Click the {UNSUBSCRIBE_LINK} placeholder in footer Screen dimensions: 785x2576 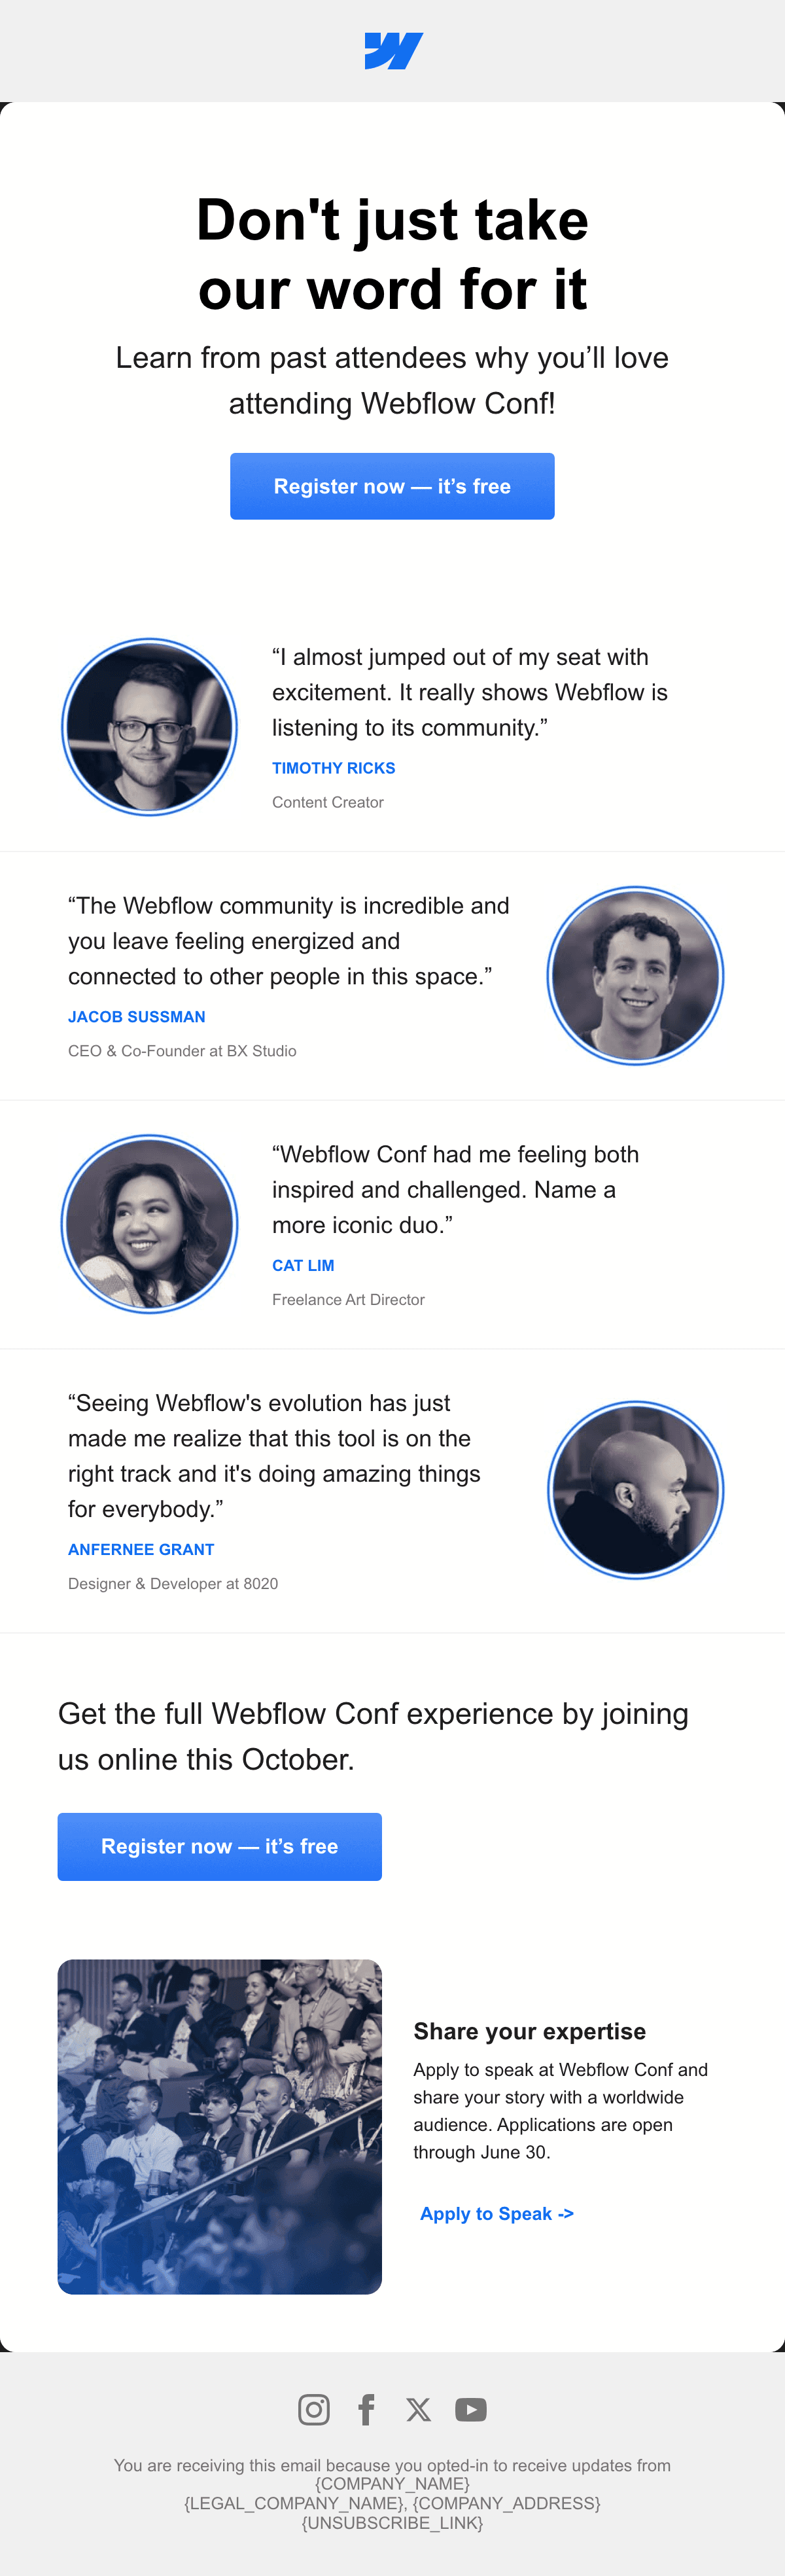392,2523
